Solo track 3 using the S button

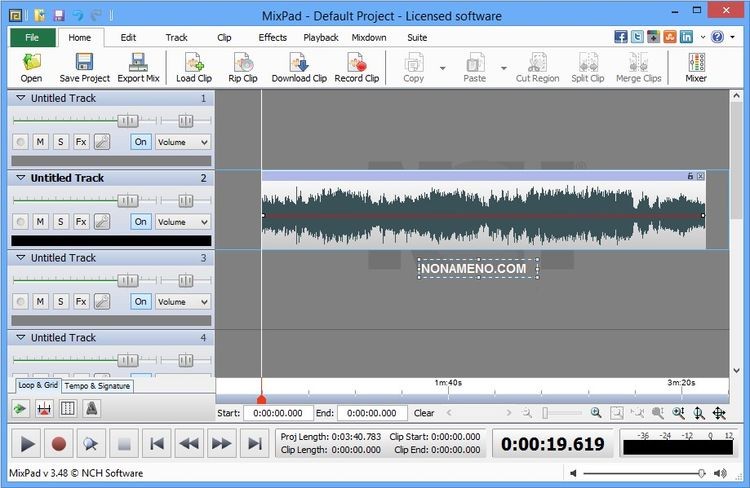coord(60,301)
